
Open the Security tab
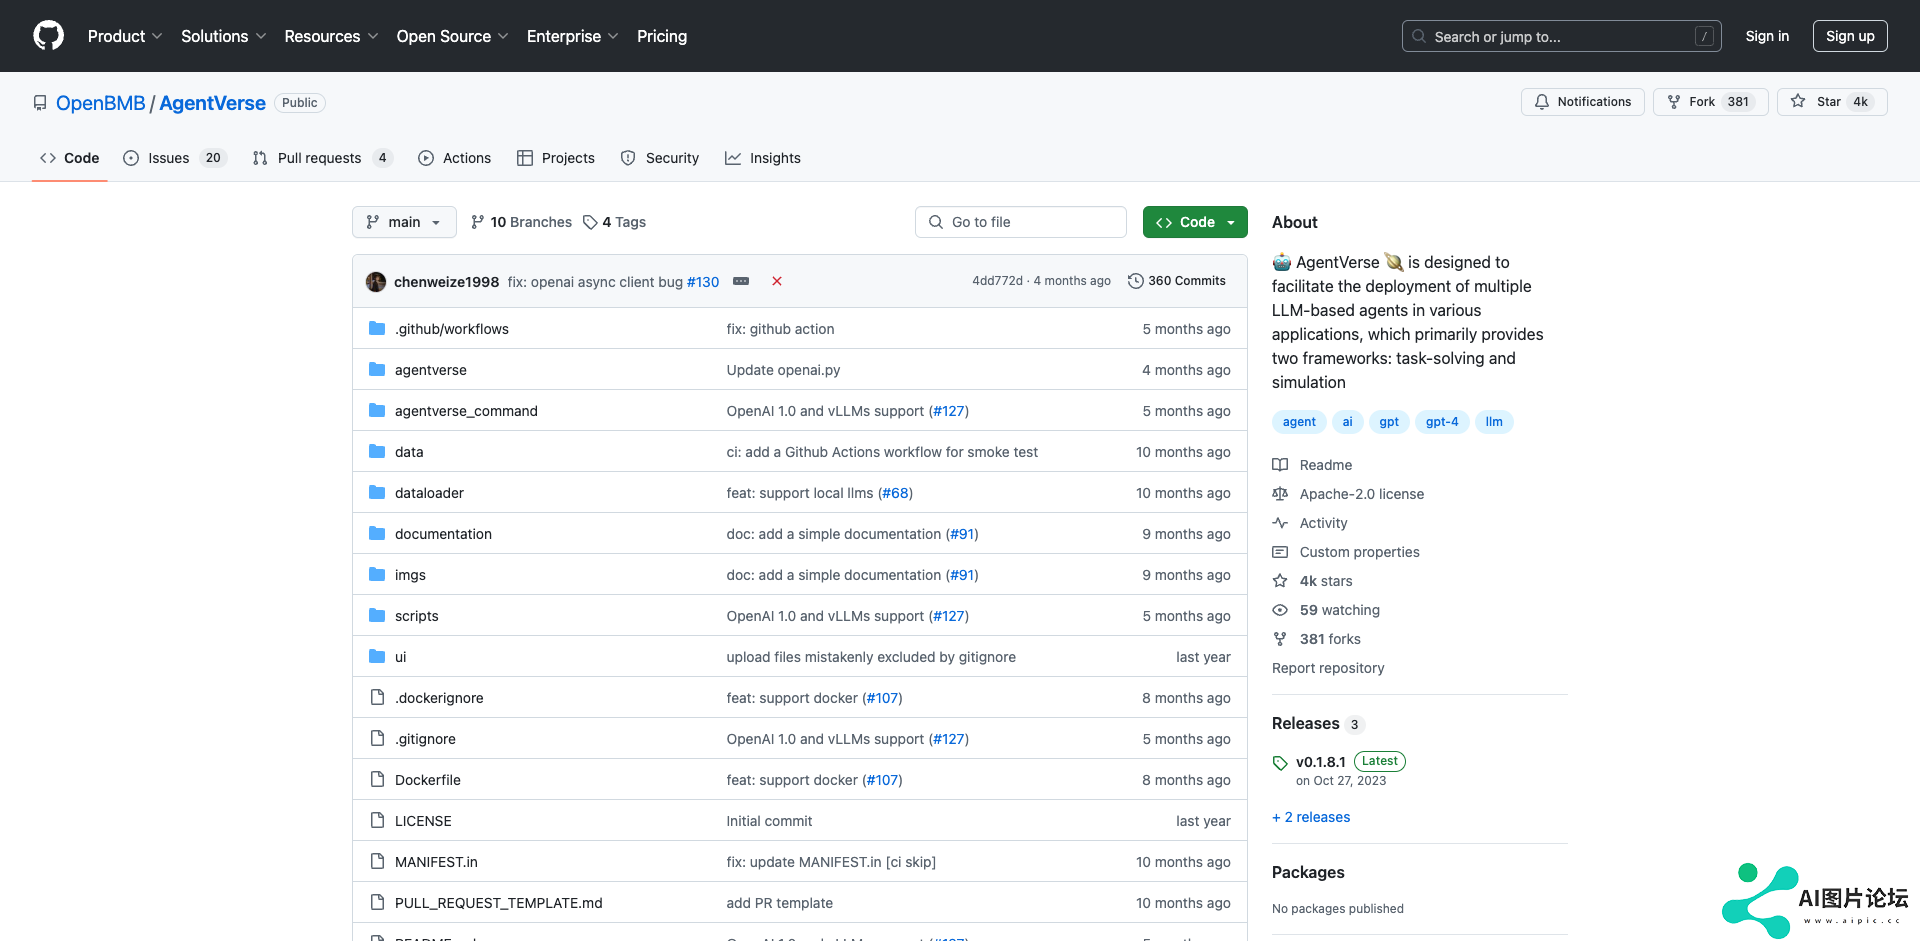coord(660,158)
